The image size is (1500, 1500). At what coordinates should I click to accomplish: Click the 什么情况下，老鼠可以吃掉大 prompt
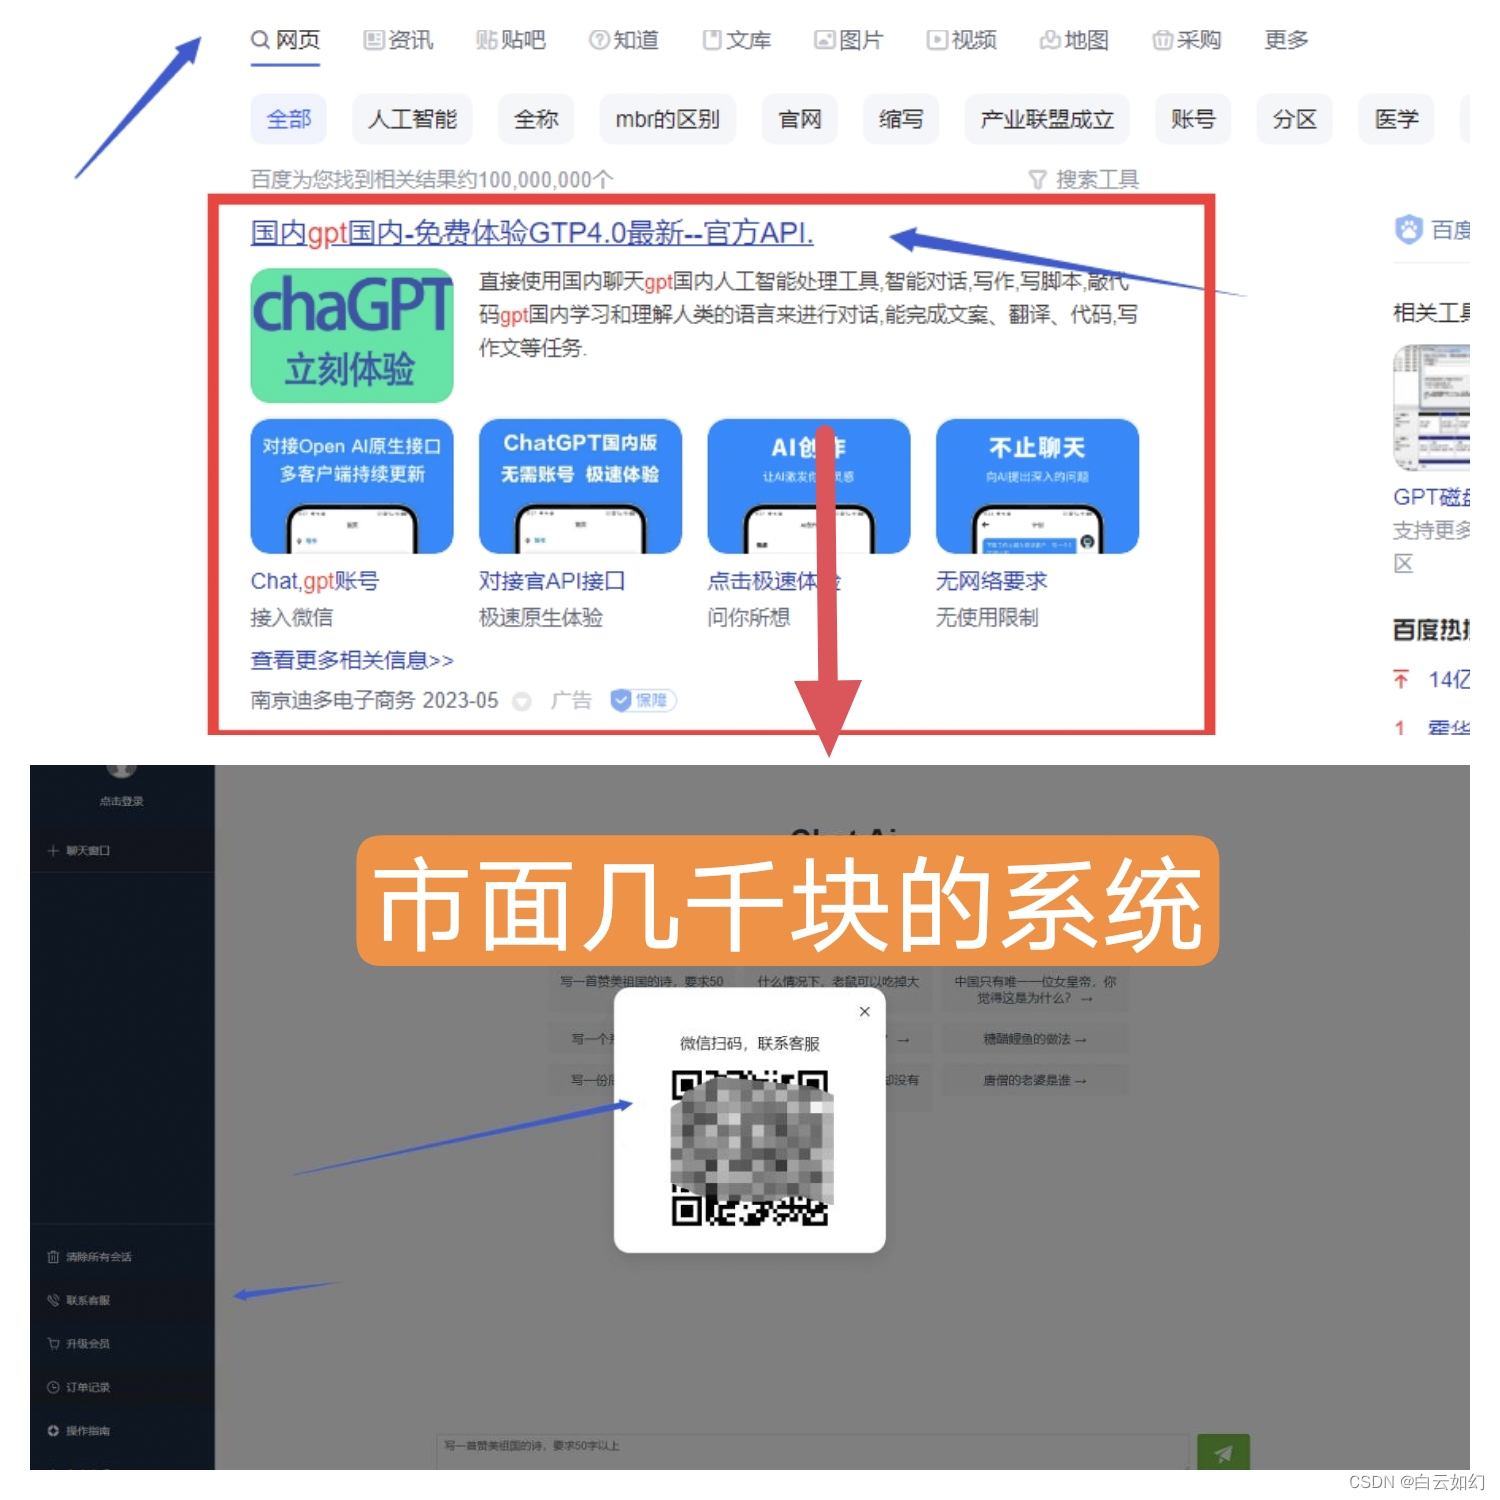pos(838,981)
